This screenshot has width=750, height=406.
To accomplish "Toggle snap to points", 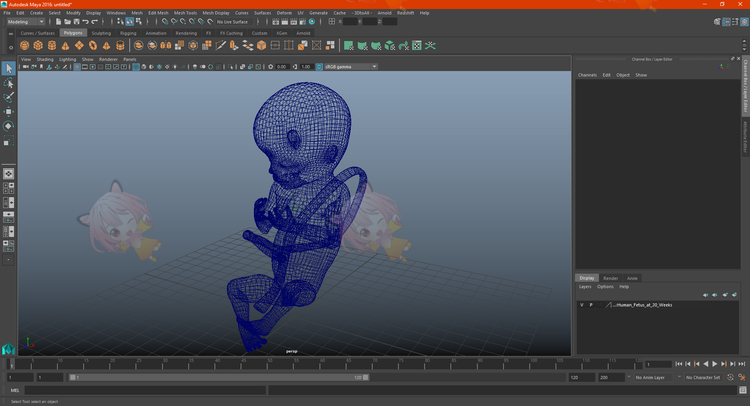I will tap(183, 22).
